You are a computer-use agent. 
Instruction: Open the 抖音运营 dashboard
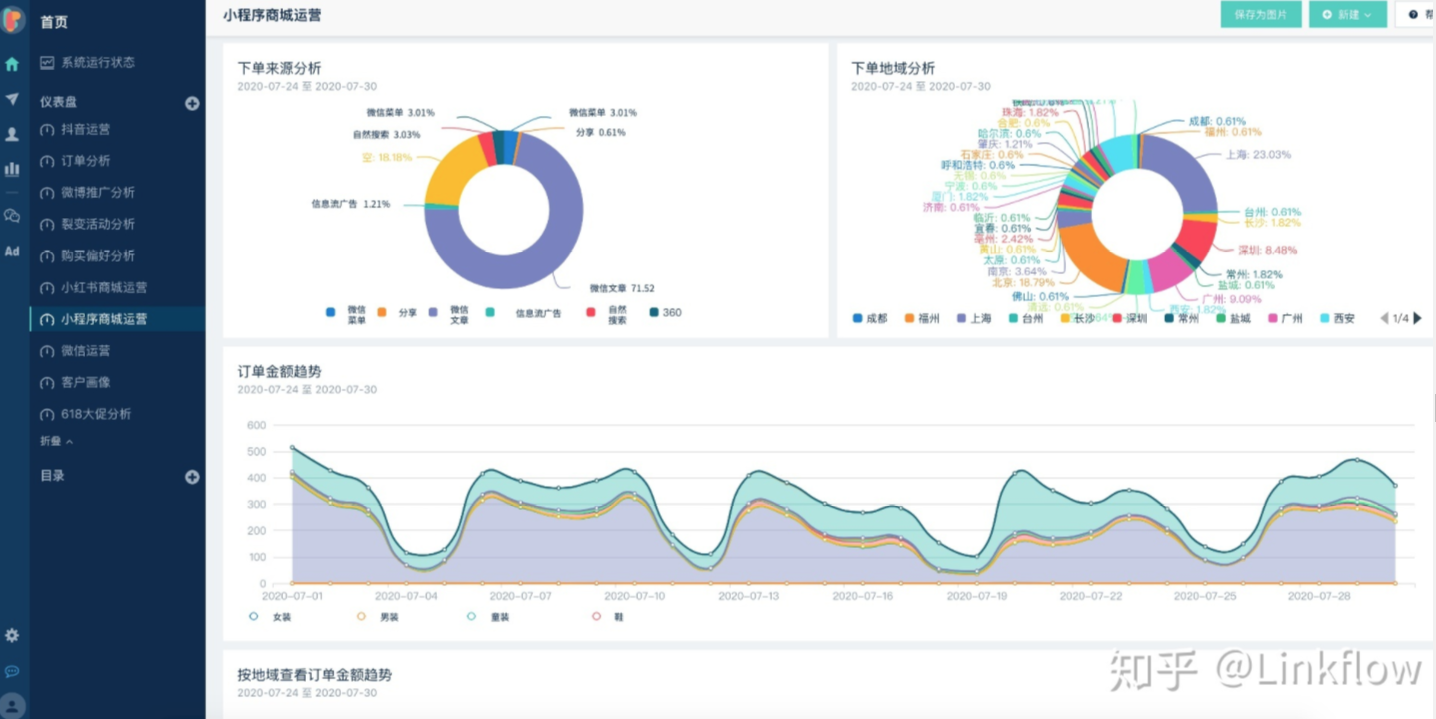(86, 129)
